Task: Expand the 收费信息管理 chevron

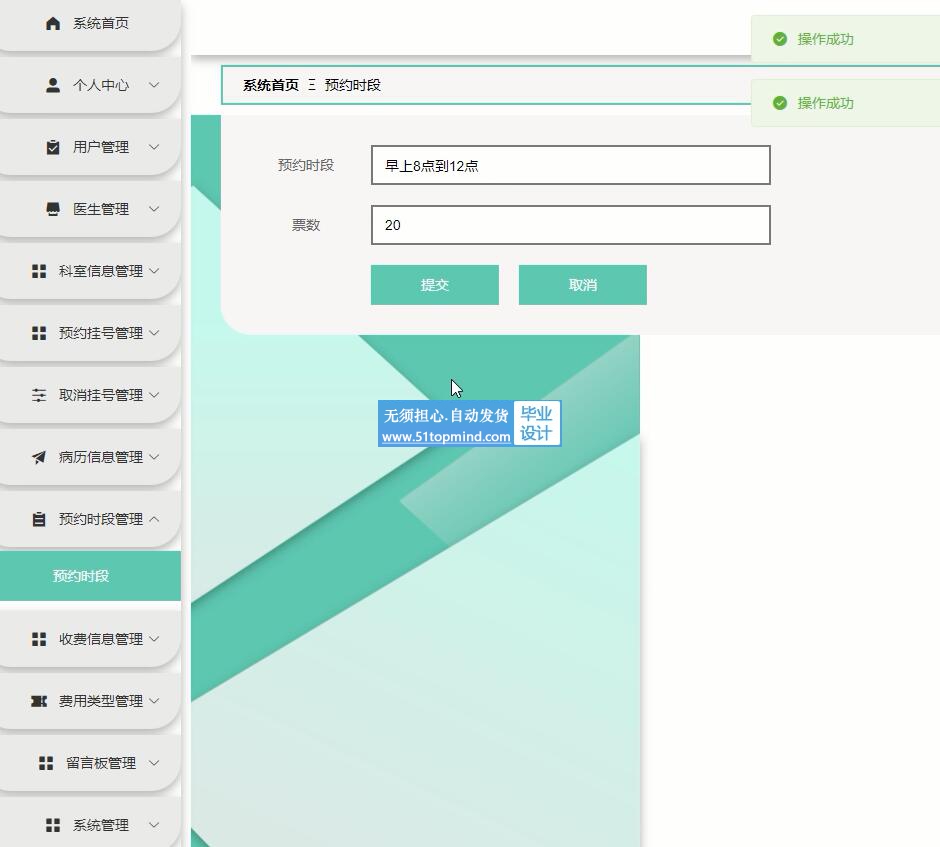Action: (154, 639)
